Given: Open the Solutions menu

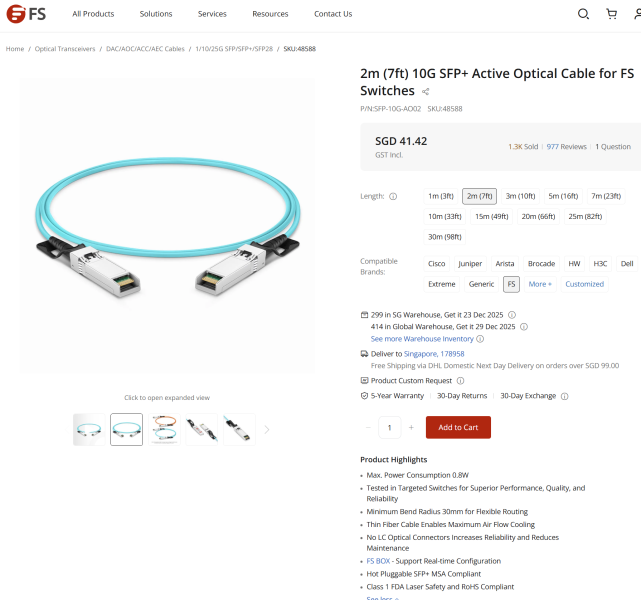Looking at the screenshot, I should coord(156,14).
